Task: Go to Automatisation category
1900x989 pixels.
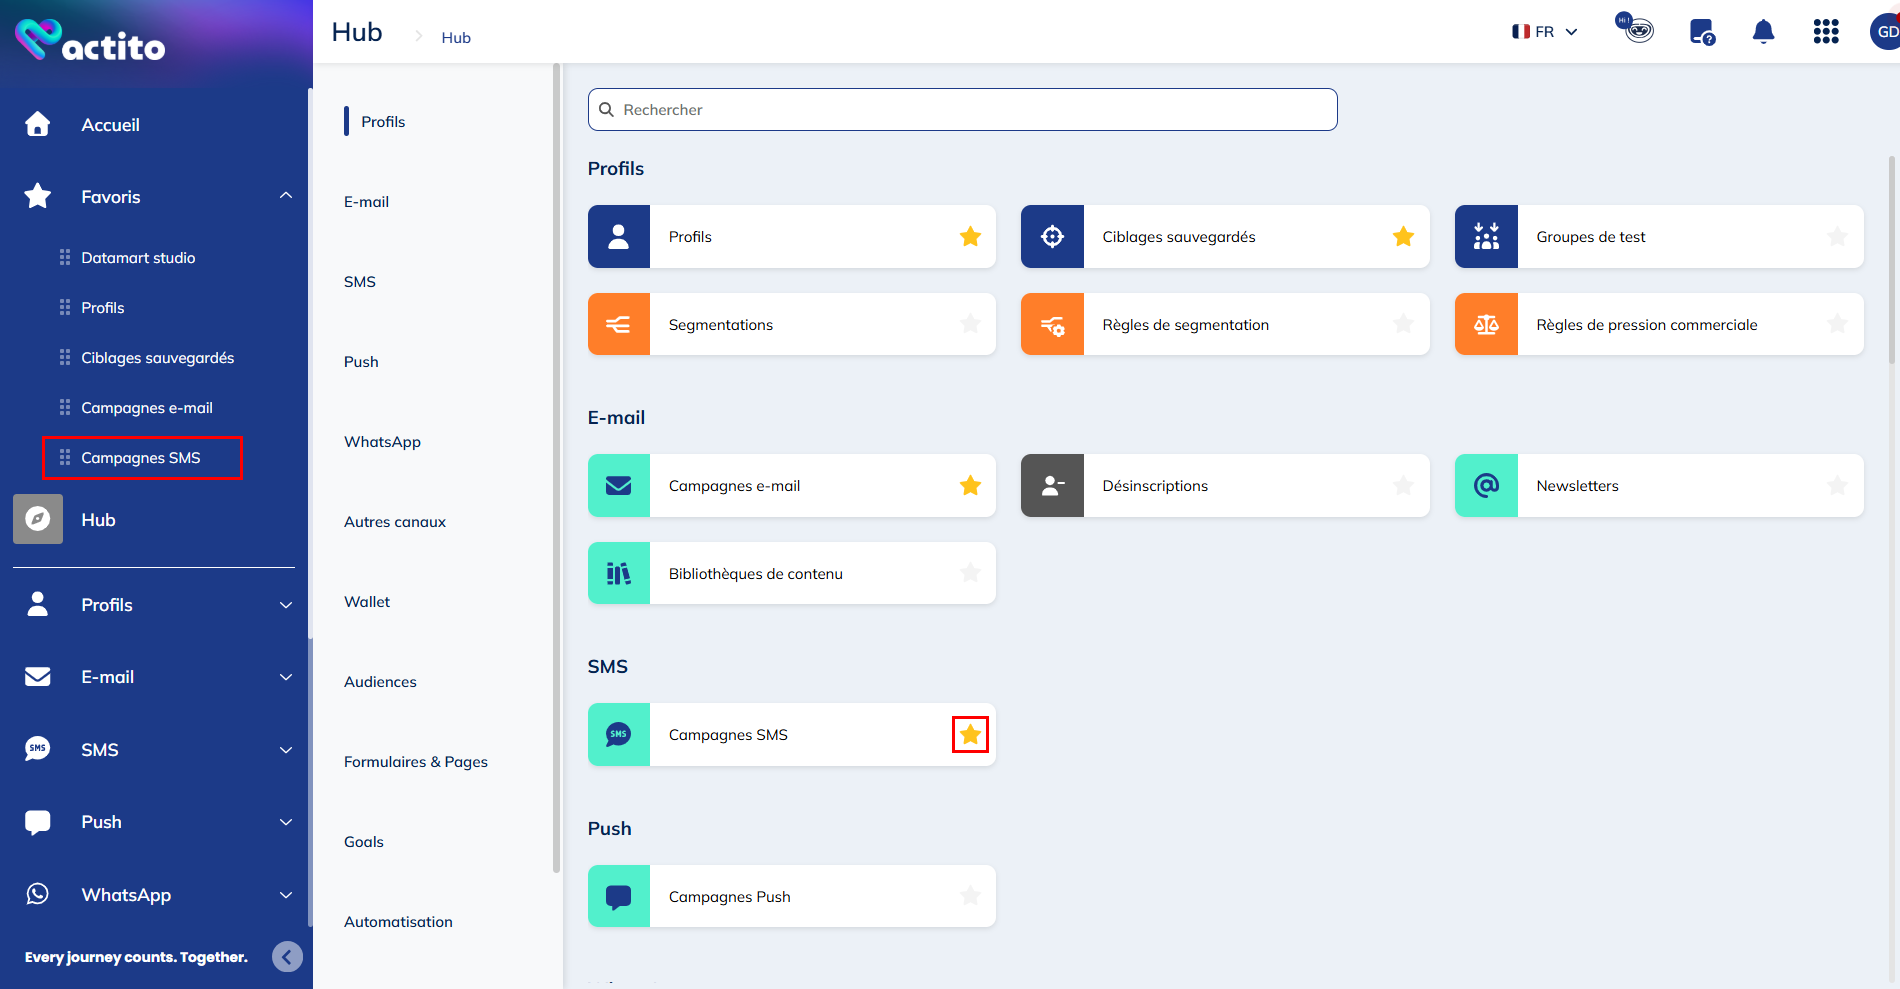Action: [x=398, y=922]
